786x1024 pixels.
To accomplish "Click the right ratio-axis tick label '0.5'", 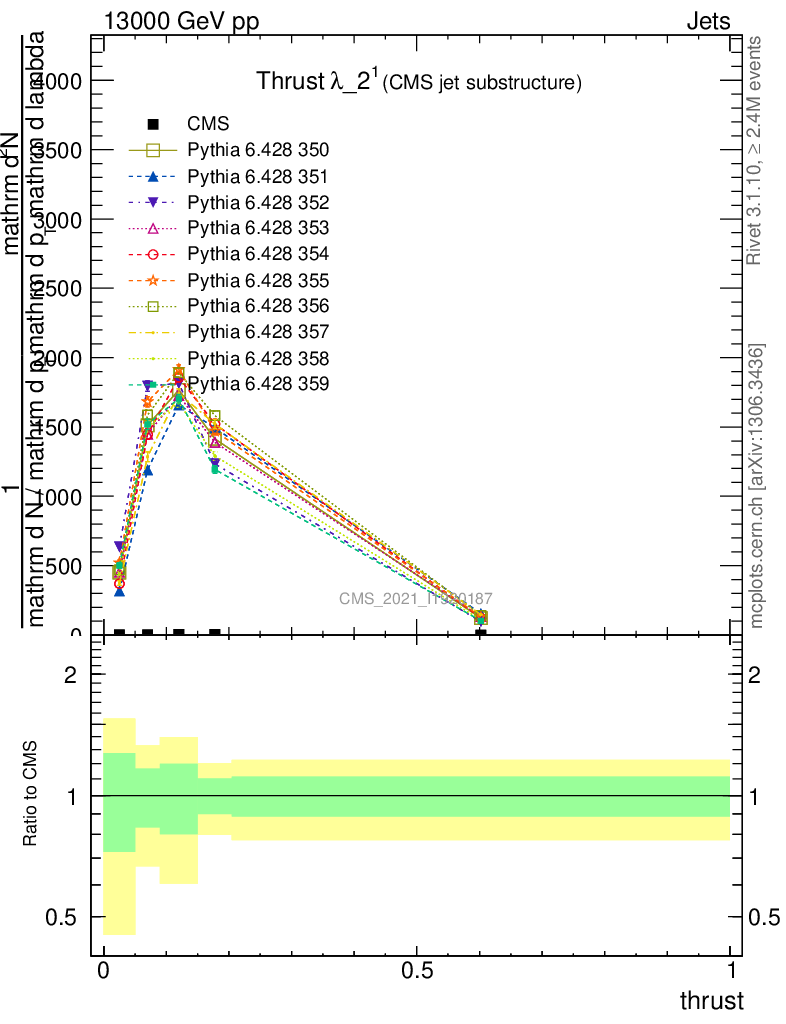I will [x=764, y=918].
